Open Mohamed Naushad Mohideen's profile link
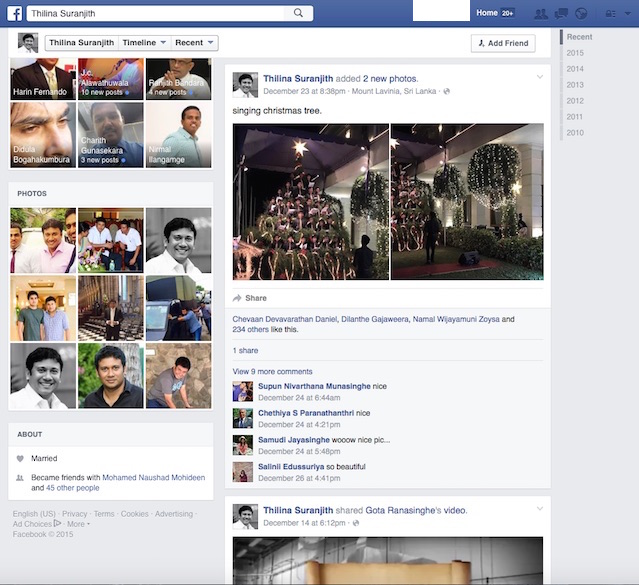Viewport: 639px width, 585px height. tap(154, 478)
